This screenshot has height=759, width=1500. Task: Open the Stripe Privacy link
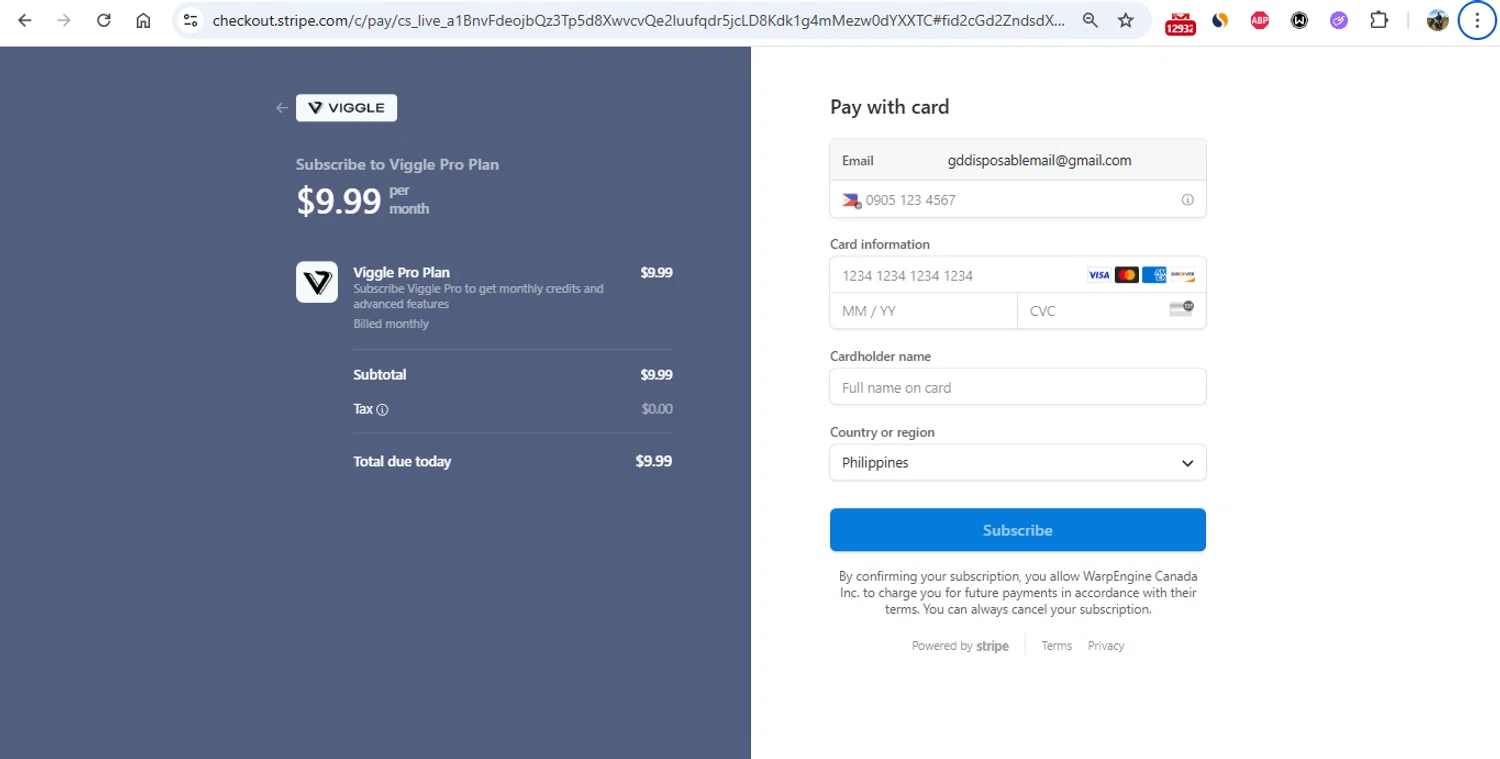(1106, 646)
